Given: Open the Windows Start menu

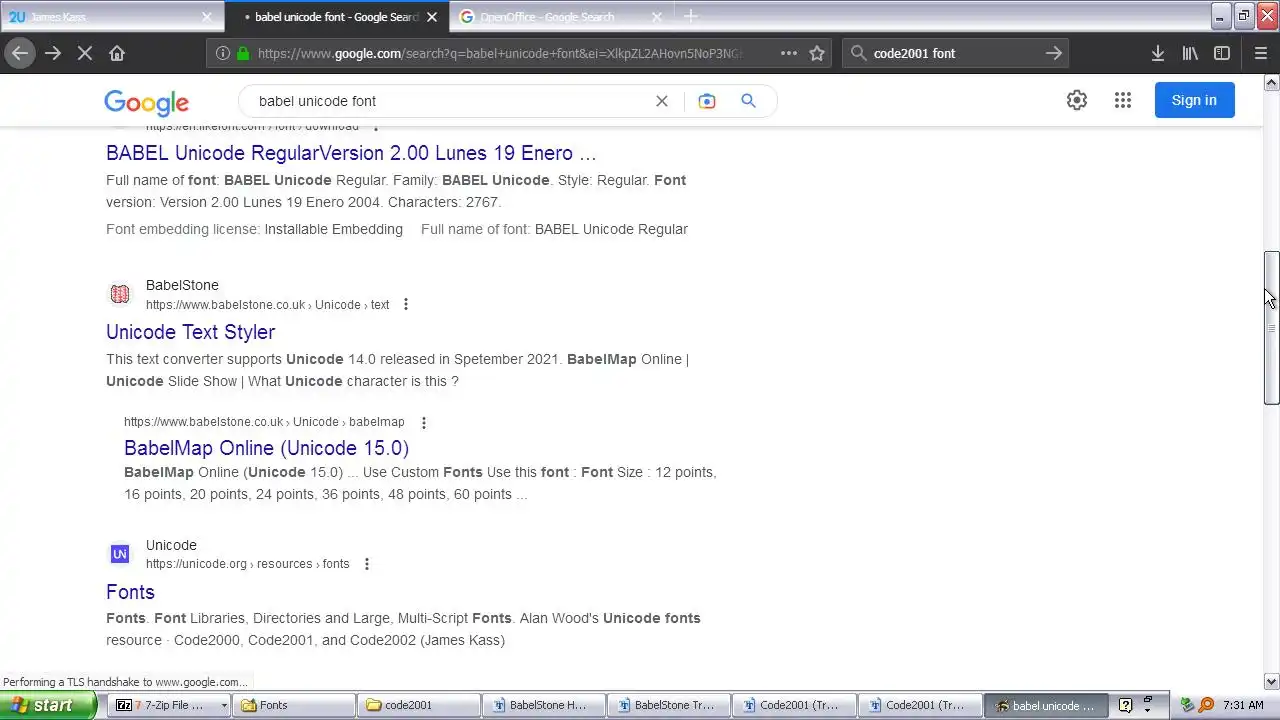Looking at the screenshot, I should coord(48,706).
